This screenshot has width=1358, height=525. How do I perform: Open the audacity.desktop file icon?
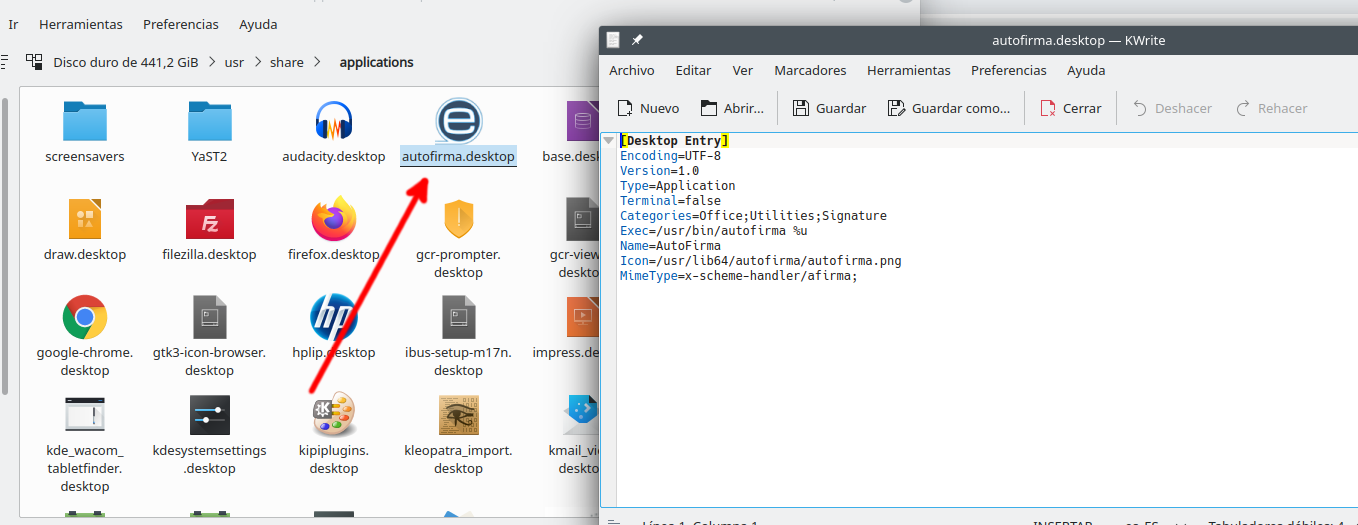click(334, 122)
